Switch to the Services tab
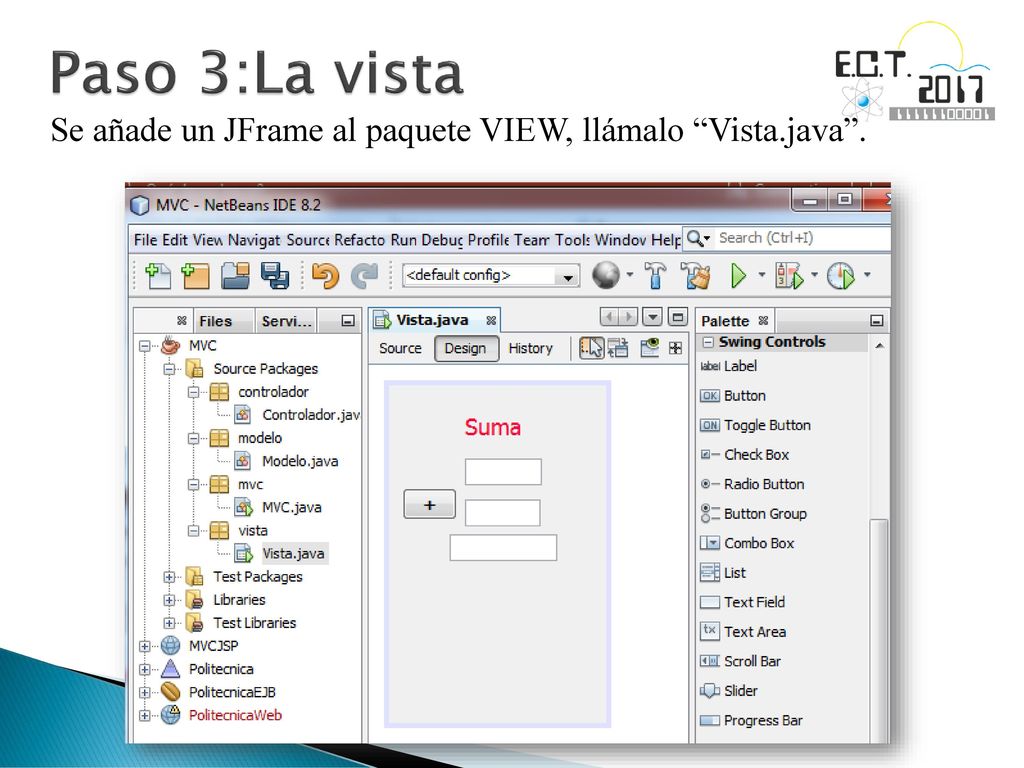Screen dimensions: 1024x768 (x=287, y=321)
